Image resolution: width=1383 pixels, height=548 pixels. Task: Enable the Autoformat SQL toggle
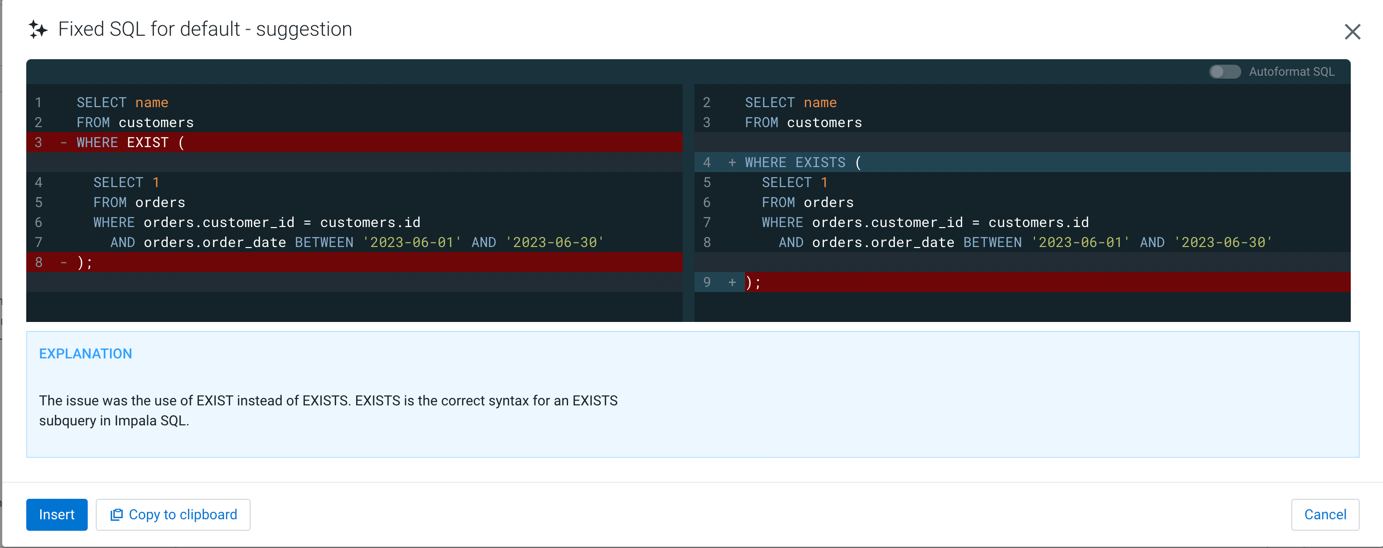(x=1224, y=72)
